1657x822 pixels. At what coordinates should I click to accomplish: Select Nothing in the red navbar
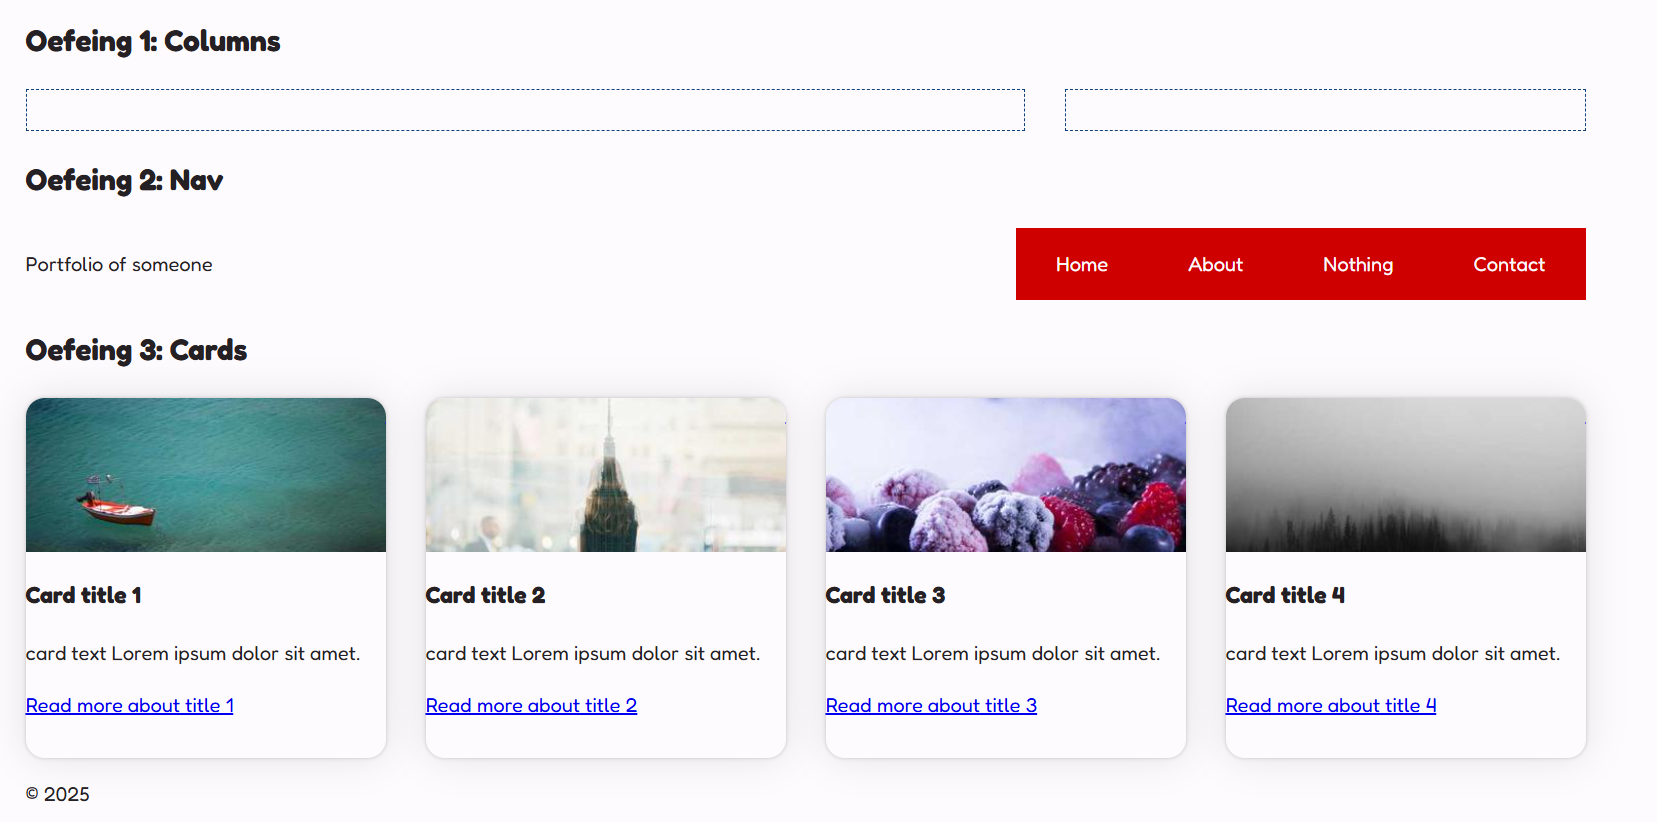point(1357,265)
